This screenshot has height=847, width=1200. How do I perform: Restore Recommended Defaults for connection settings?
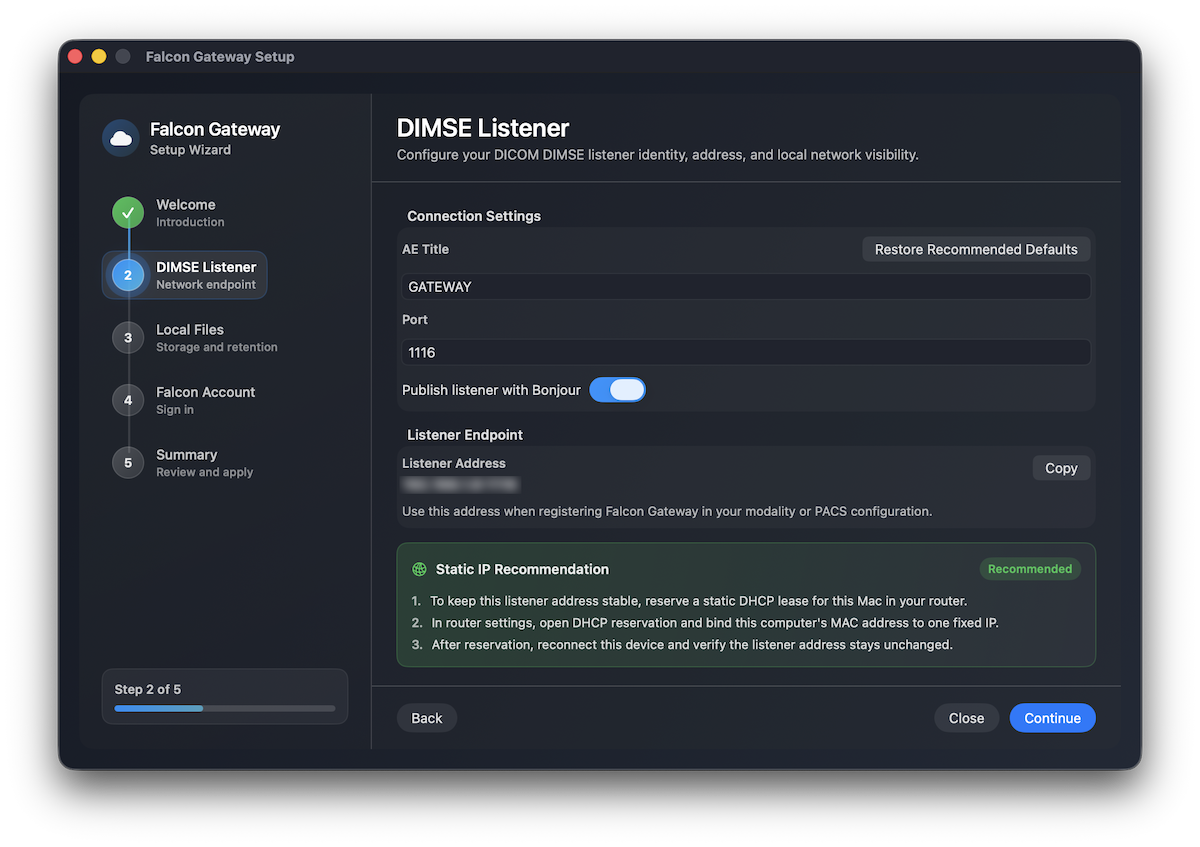[976, 249]
